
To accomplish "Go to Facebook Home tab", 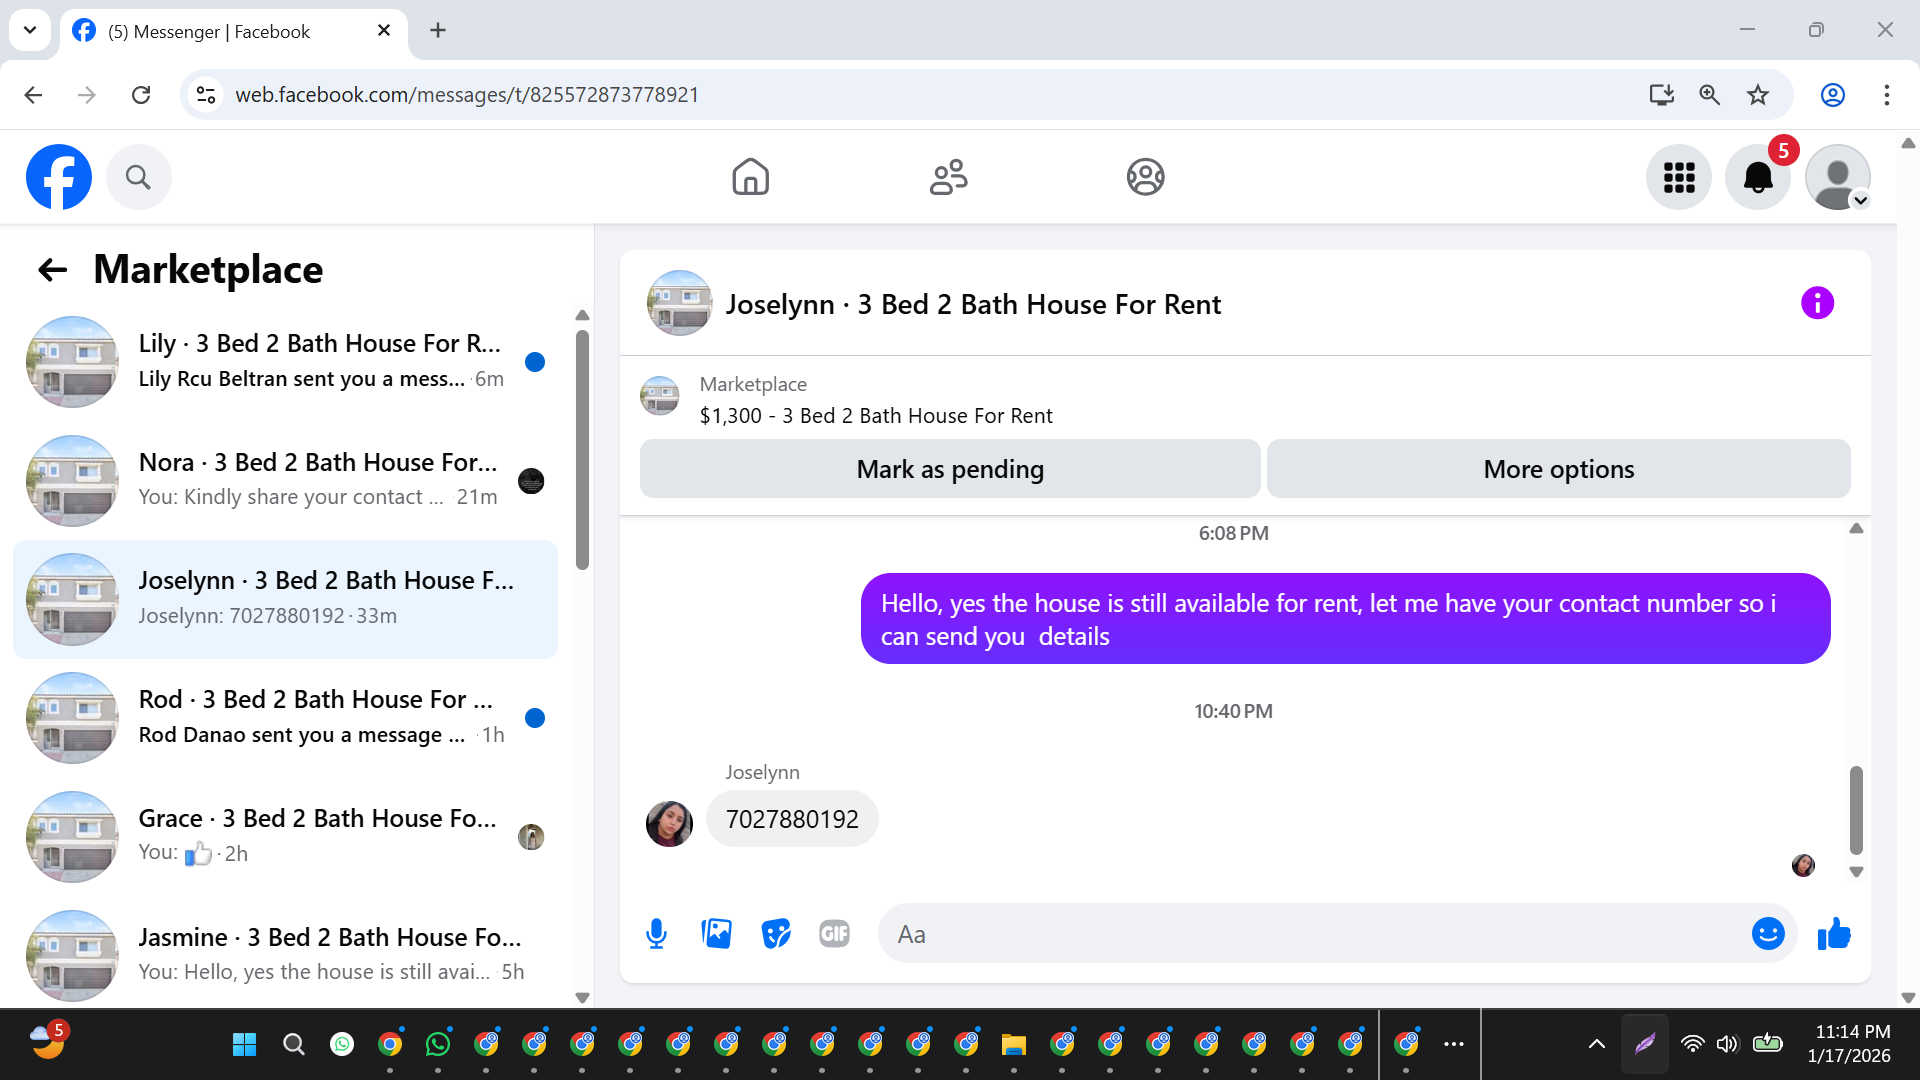I will pyautogui.click(x=750, y=178).
